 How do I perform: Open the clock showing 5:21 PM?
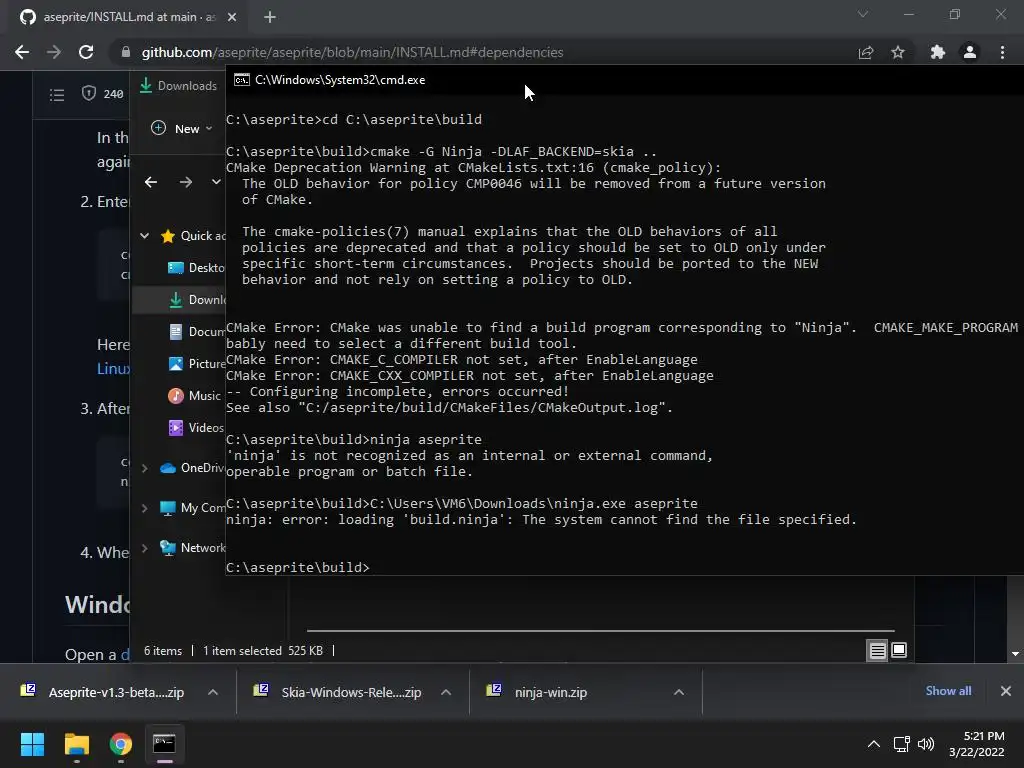coord(977,744)
